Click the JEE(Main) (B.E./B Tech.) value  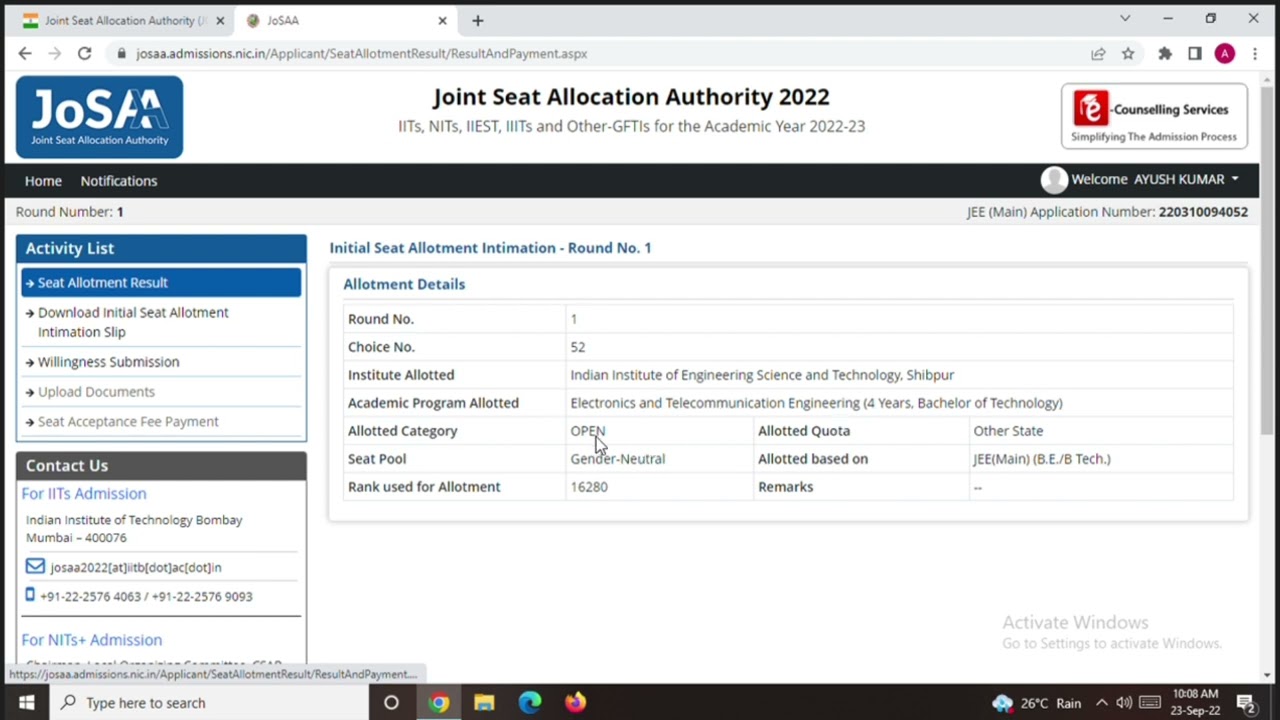[1041, 459]
